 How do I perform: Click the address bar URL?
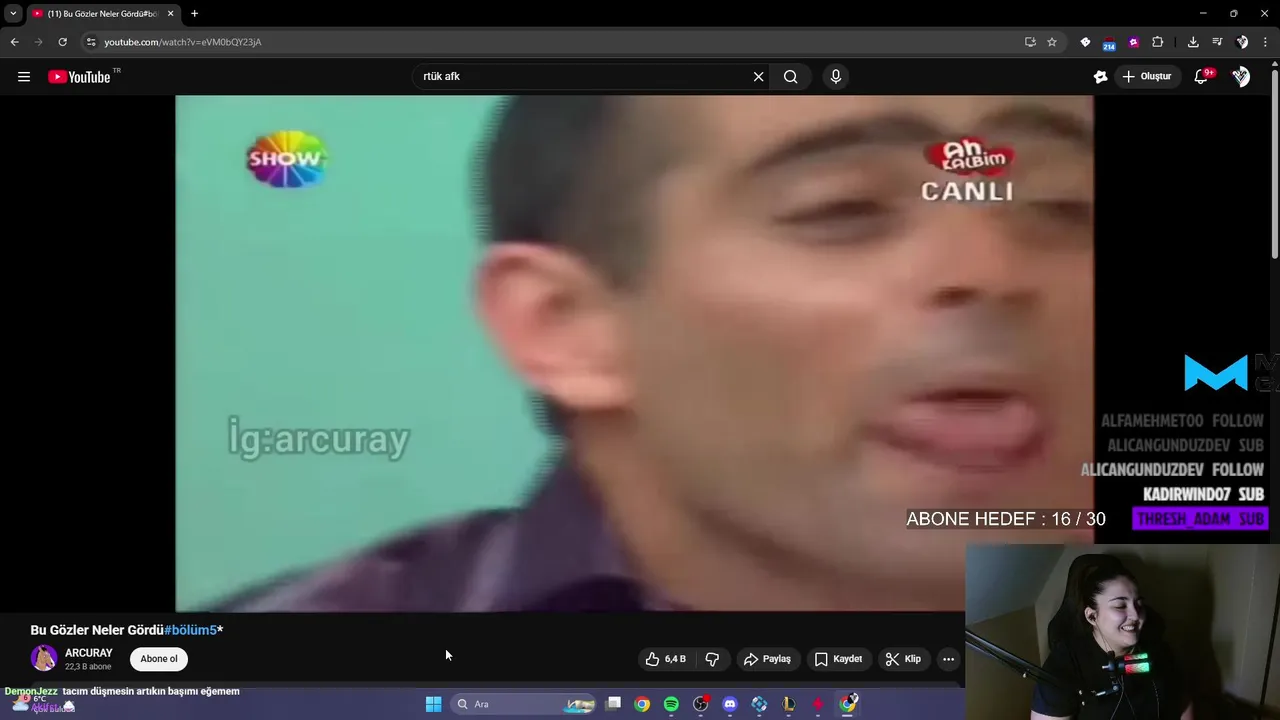click(x=183, y=42)
